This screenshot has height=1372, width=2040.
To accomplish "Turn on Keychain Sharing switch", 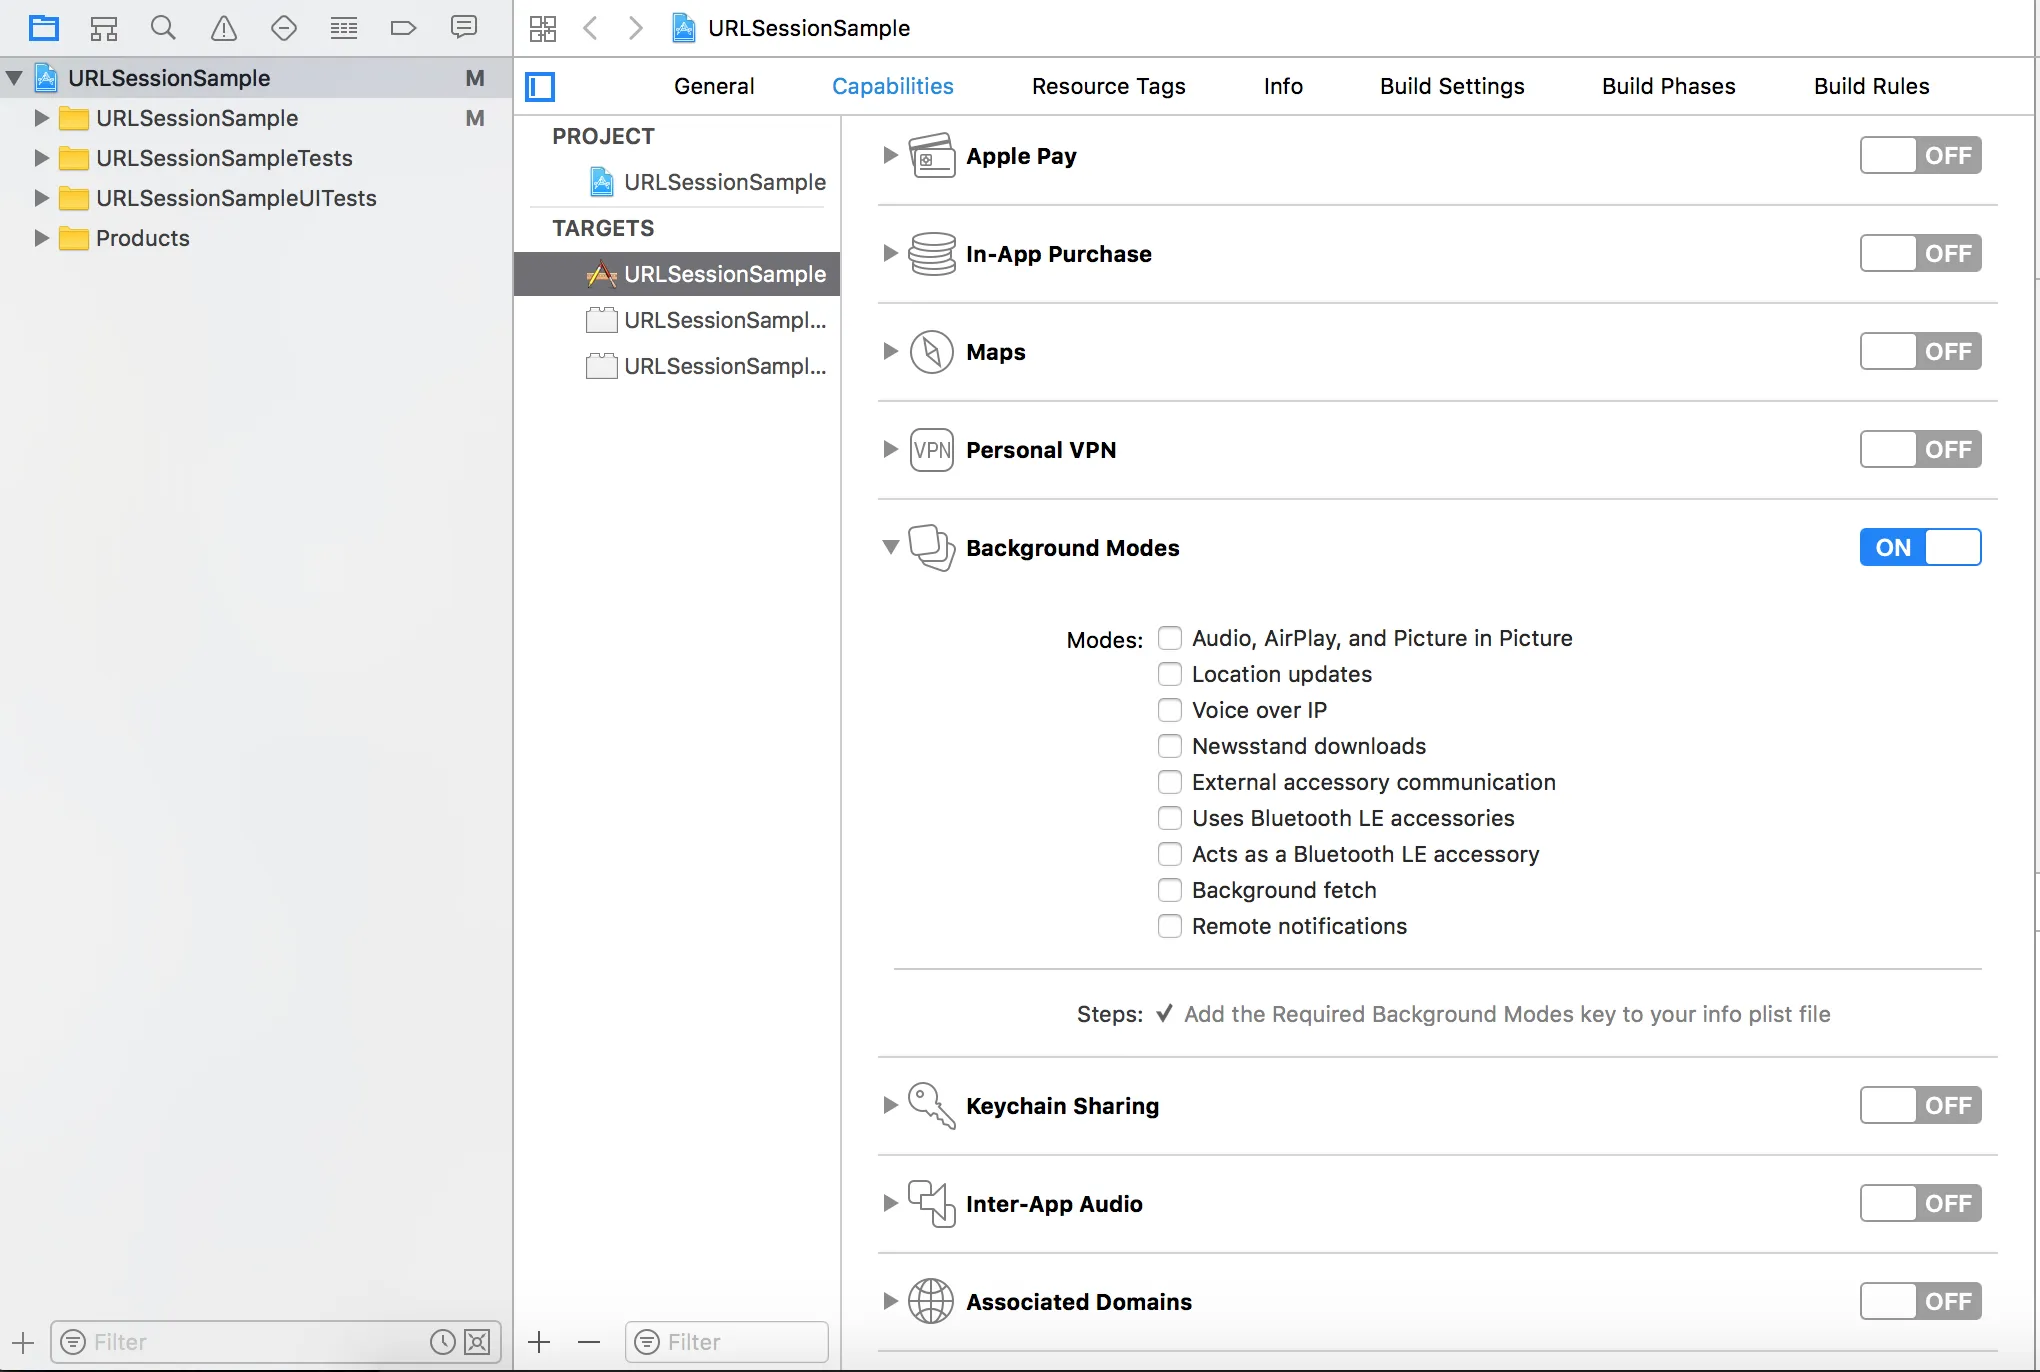I will (x=1919, y=1105).
